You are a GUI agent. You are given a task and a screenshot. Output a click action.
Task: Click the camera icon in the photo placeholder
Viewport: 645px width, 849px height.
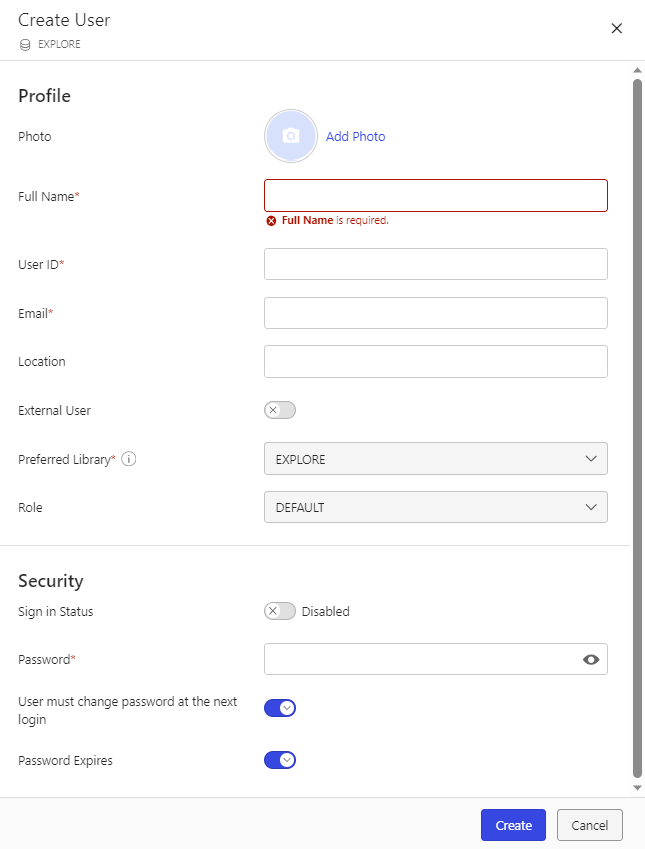coord(290,135)
